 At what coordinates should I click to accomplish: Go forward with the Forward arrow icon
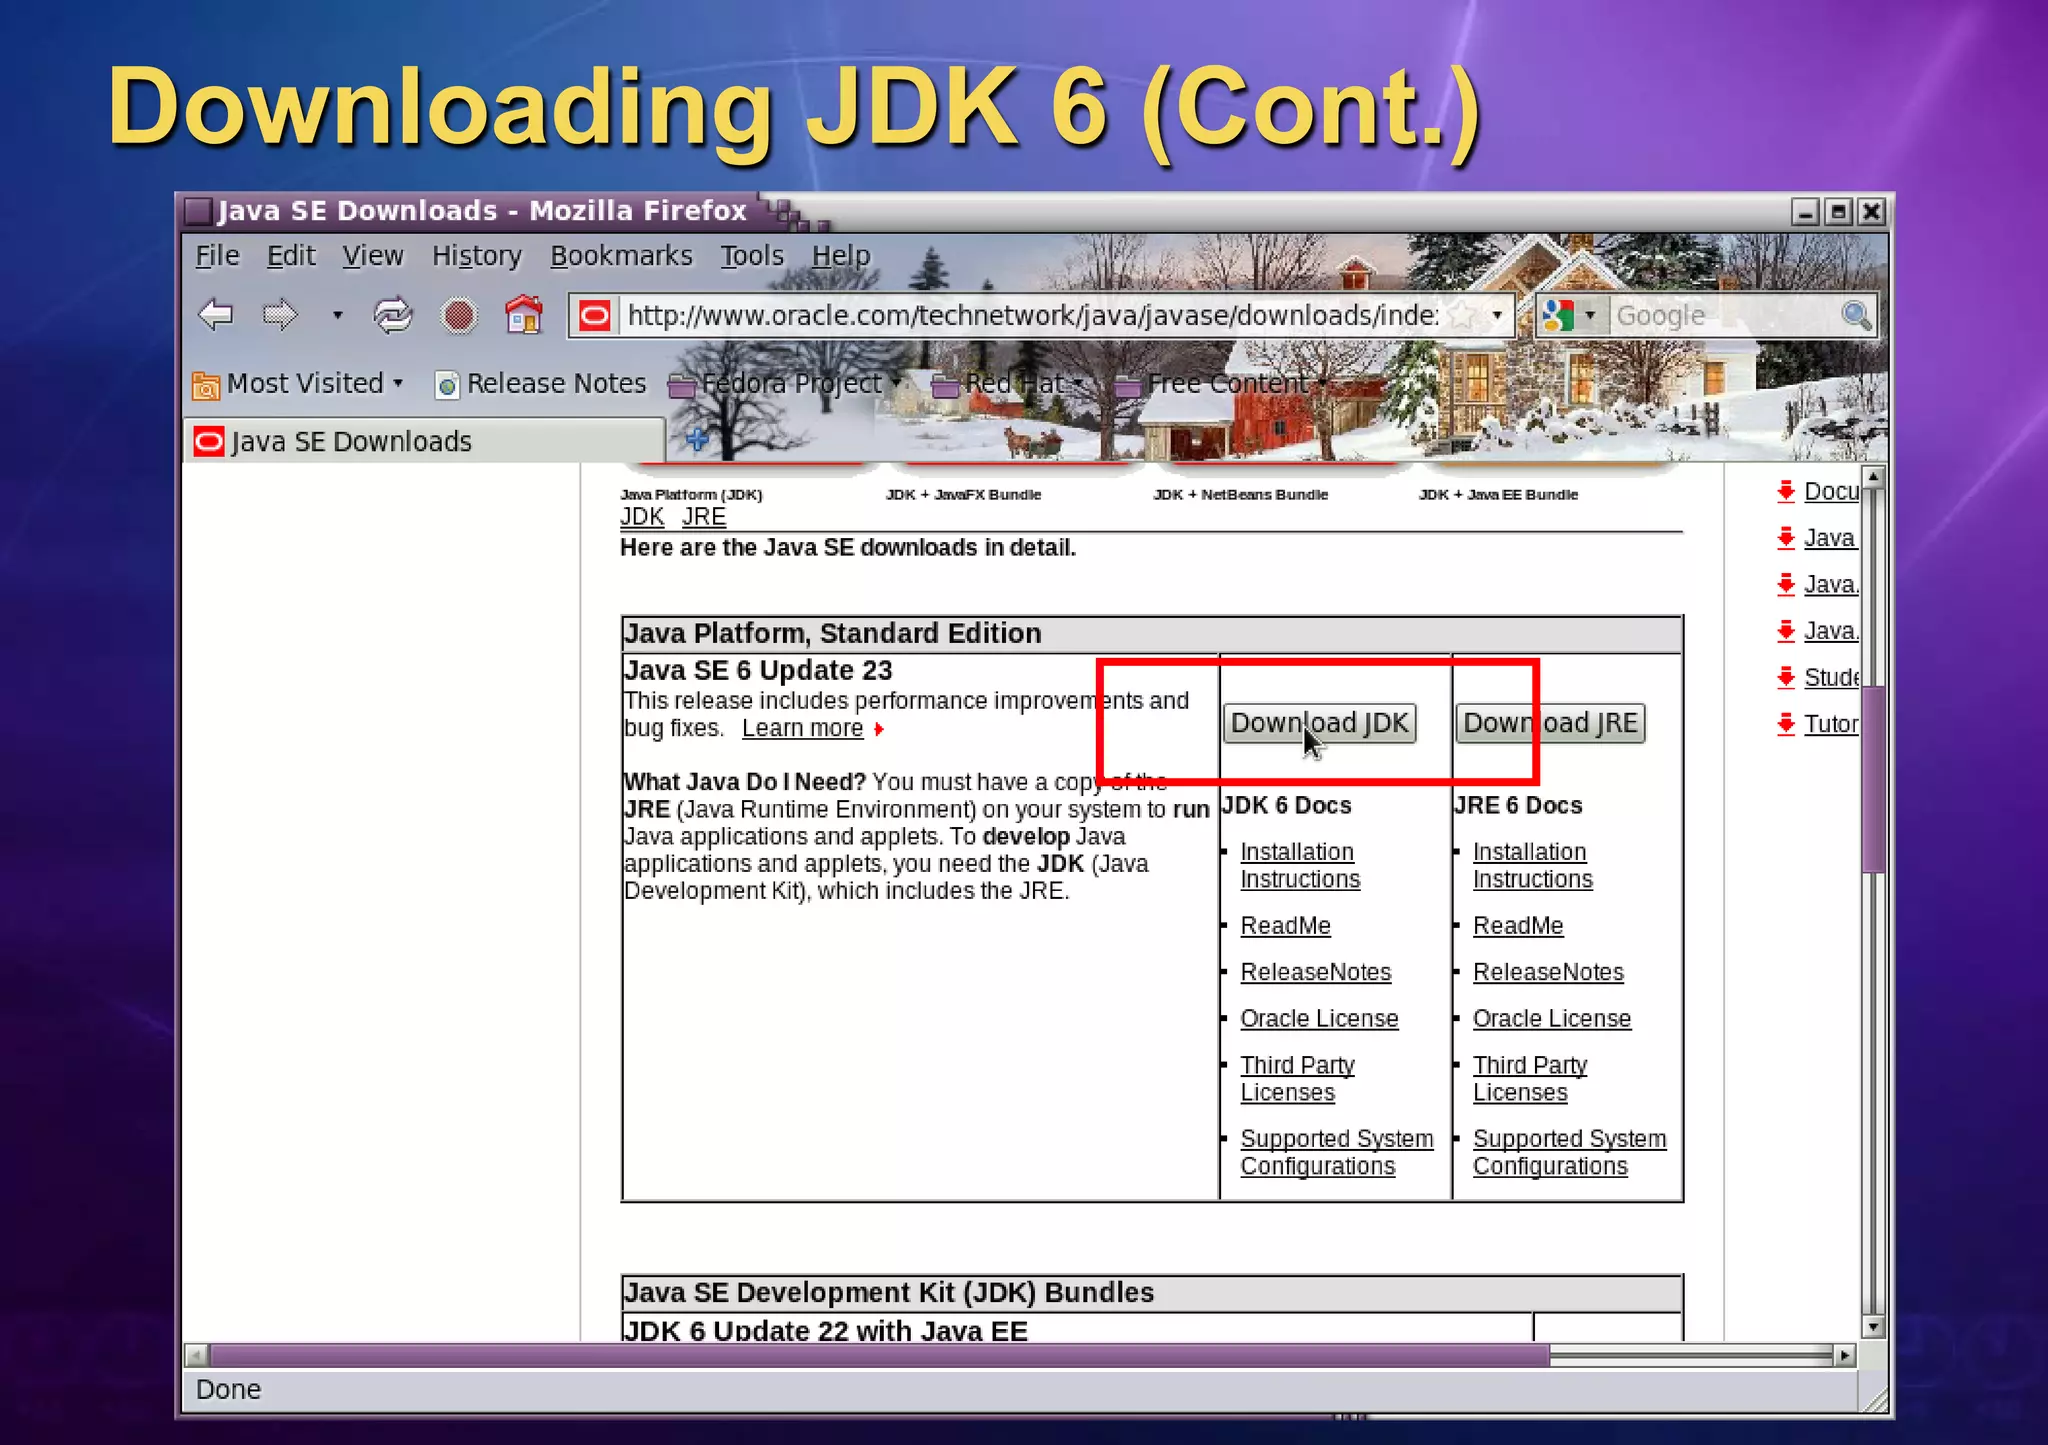pyautogui.click(x=280, y=315)
